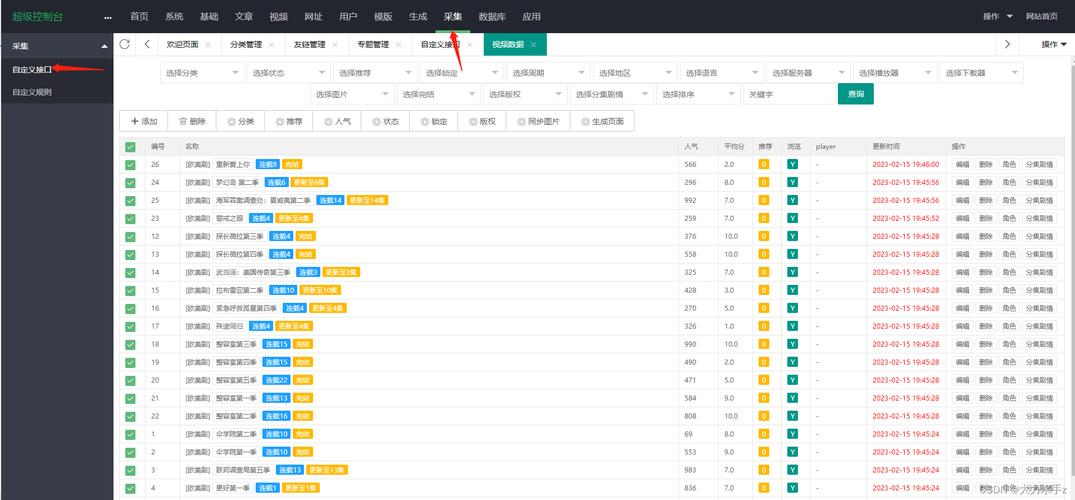Close the 视频数据 tab with its X
The image size is (1075, 500).
point(533,45)
